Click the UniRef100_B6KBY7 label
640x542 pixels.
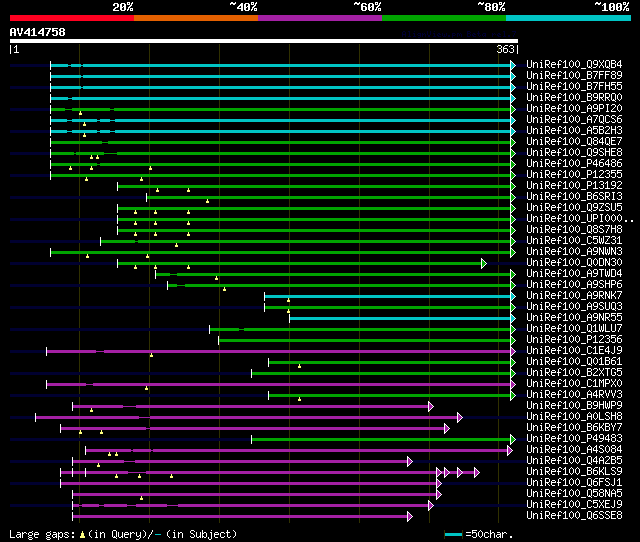click(574, 428)
